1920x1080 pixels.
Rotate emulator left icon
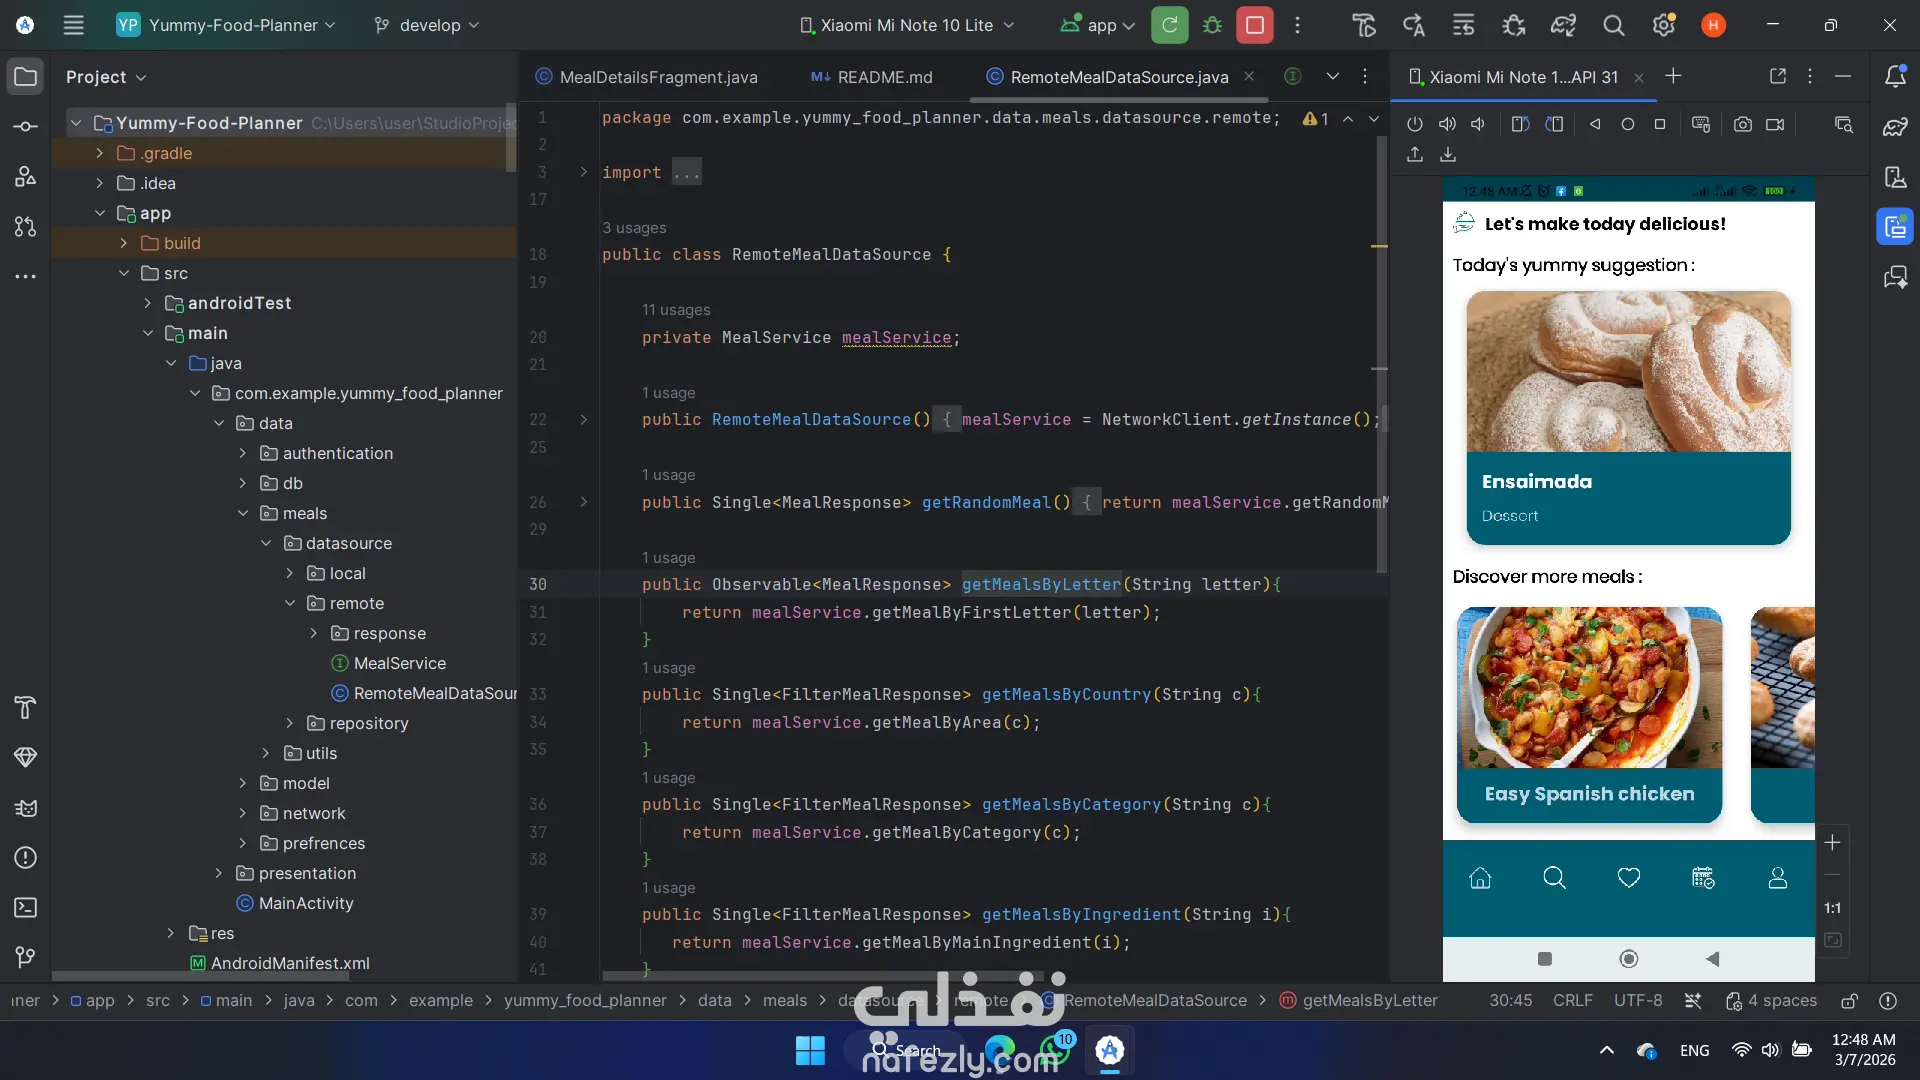point(1520,124)
